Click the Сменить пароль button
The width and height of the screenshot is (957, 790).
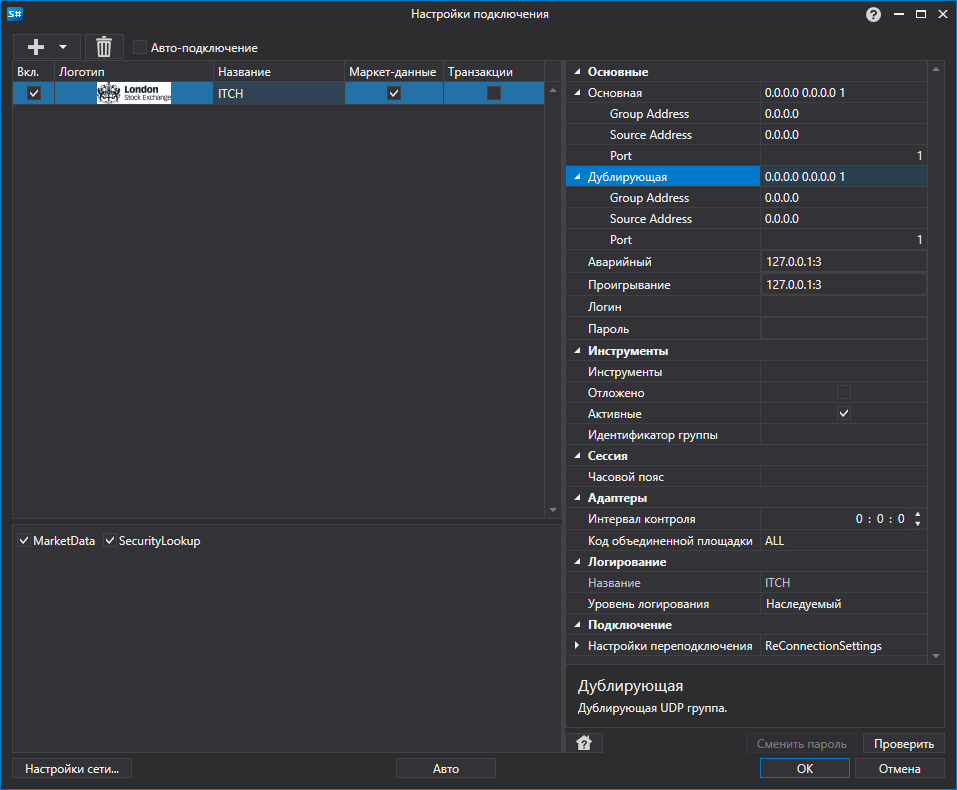coord(801,744)
